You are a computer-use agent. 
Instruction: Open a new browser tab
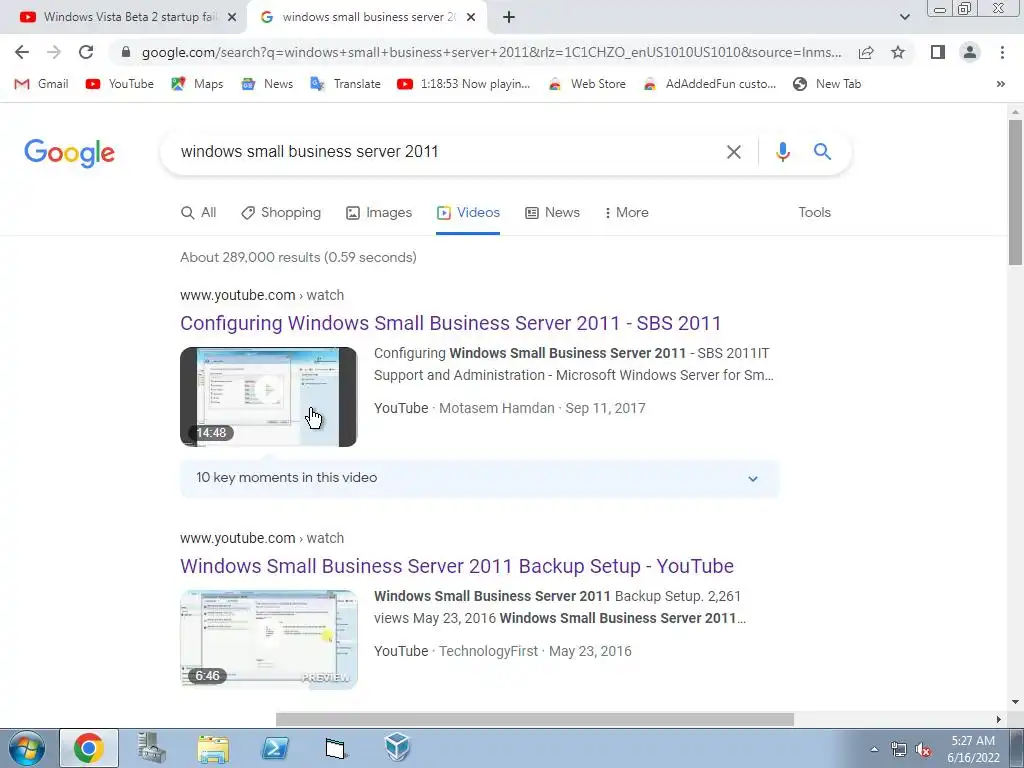pos(509,17)
